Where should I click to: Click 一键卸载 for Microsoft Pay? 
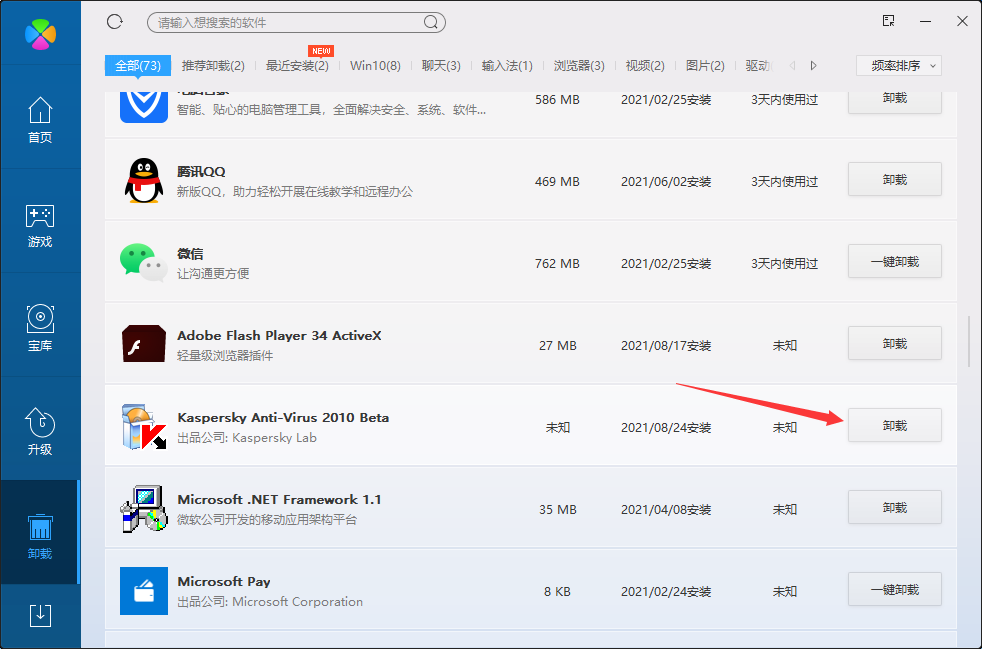click(895, 589)
